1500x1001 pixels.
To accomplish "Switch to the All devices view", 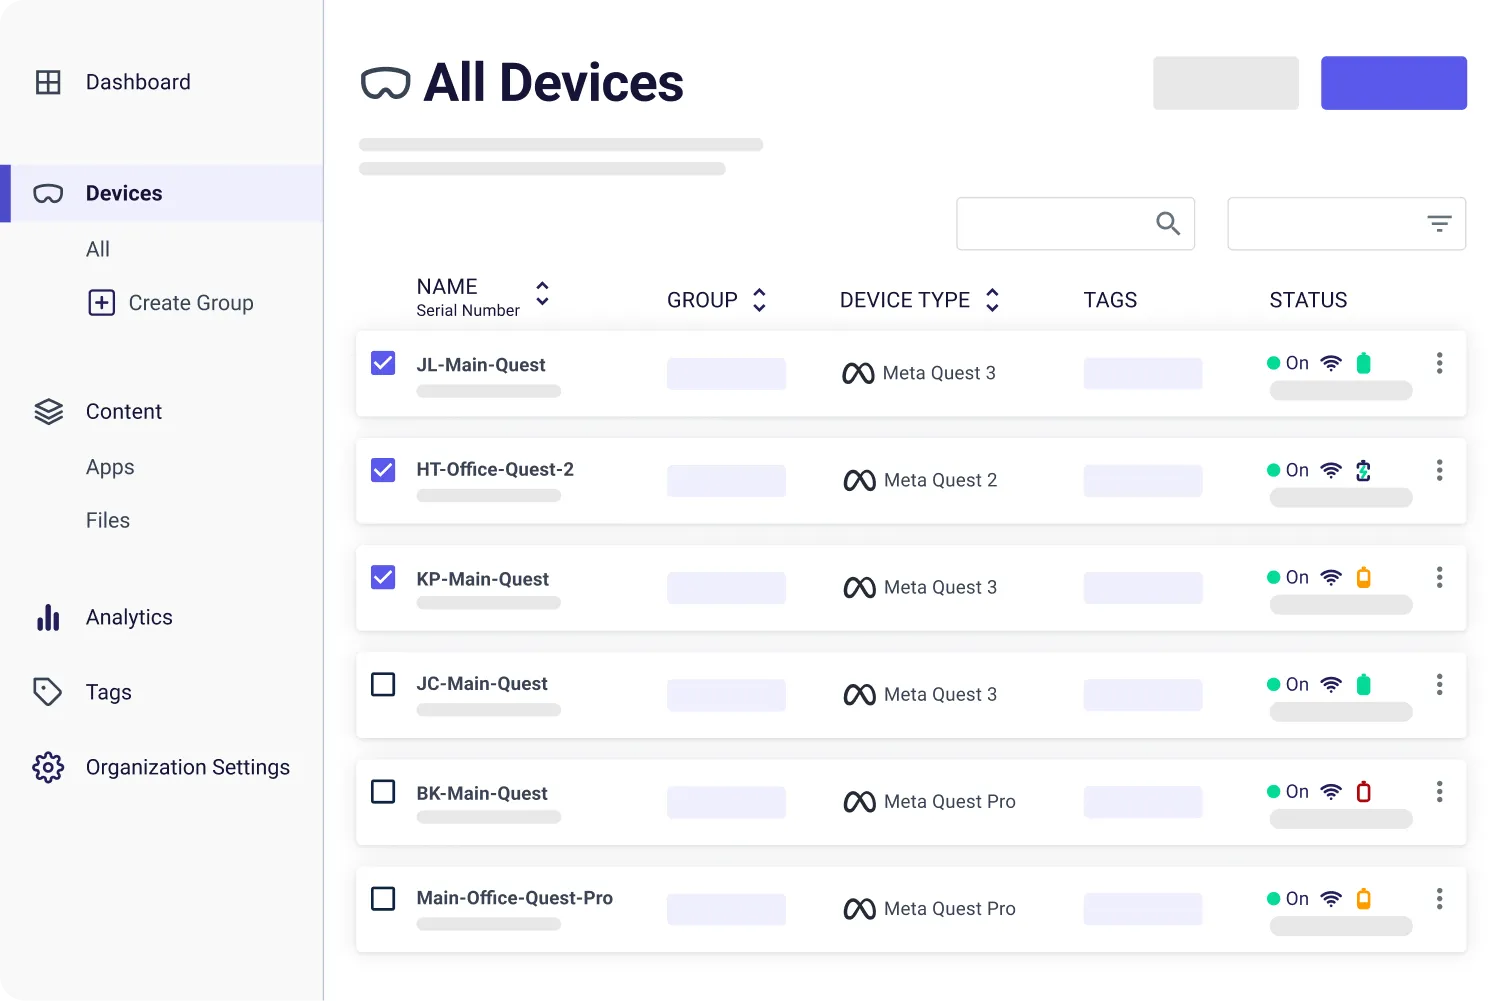I will click(x=97, y=249).
